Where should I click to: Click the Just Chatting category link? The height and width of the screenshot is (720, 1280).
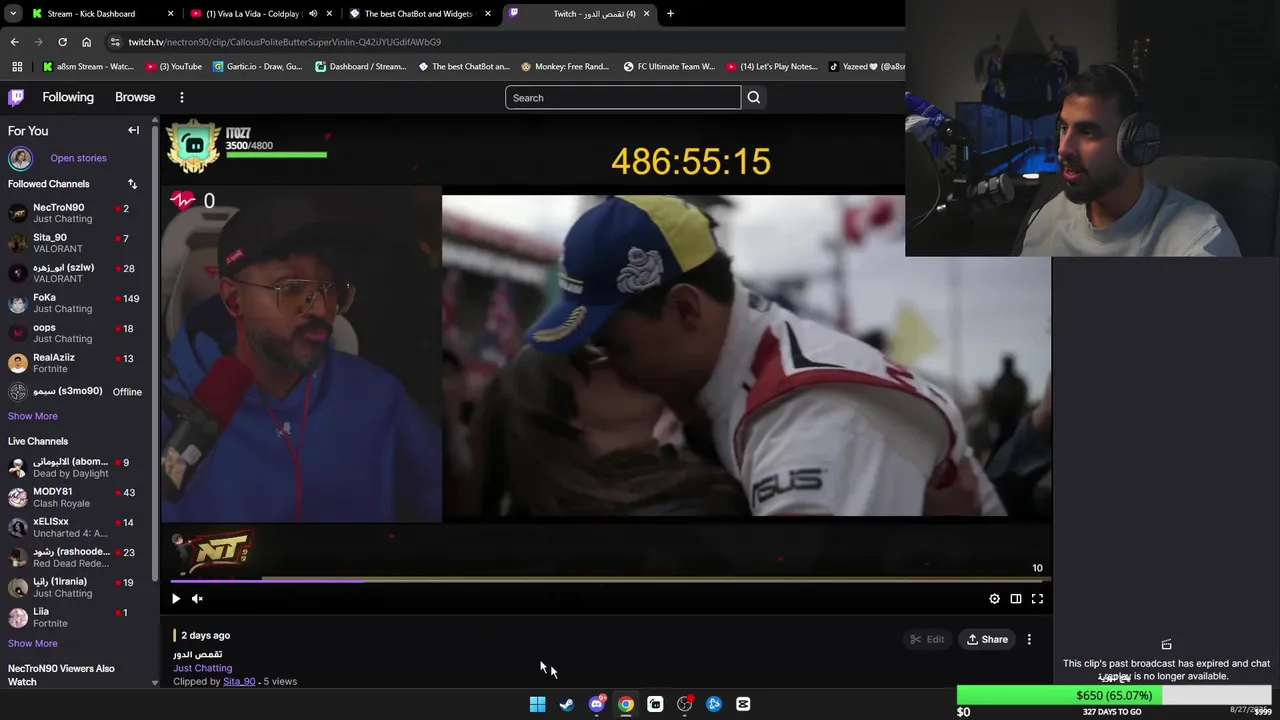pyautogui.click(x=202, y=668)
